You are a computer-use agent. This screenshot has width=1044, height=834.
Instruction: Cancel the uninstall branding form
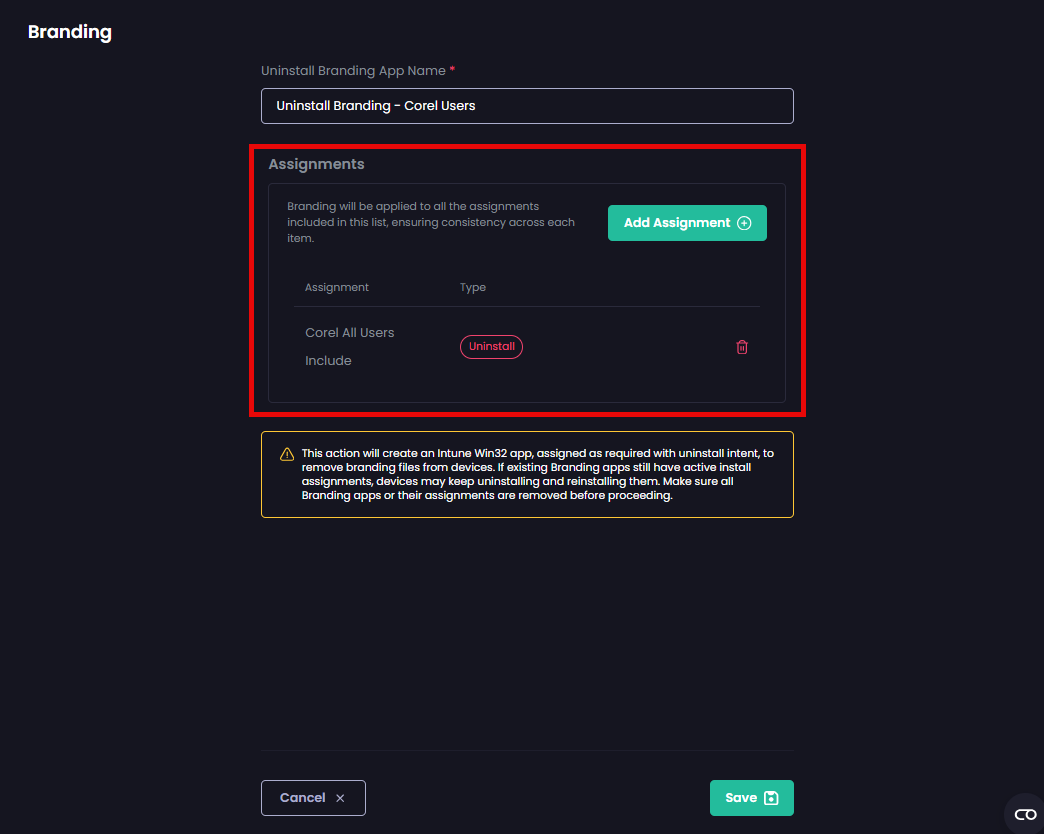pyautogui.click(x=313, y=798)
